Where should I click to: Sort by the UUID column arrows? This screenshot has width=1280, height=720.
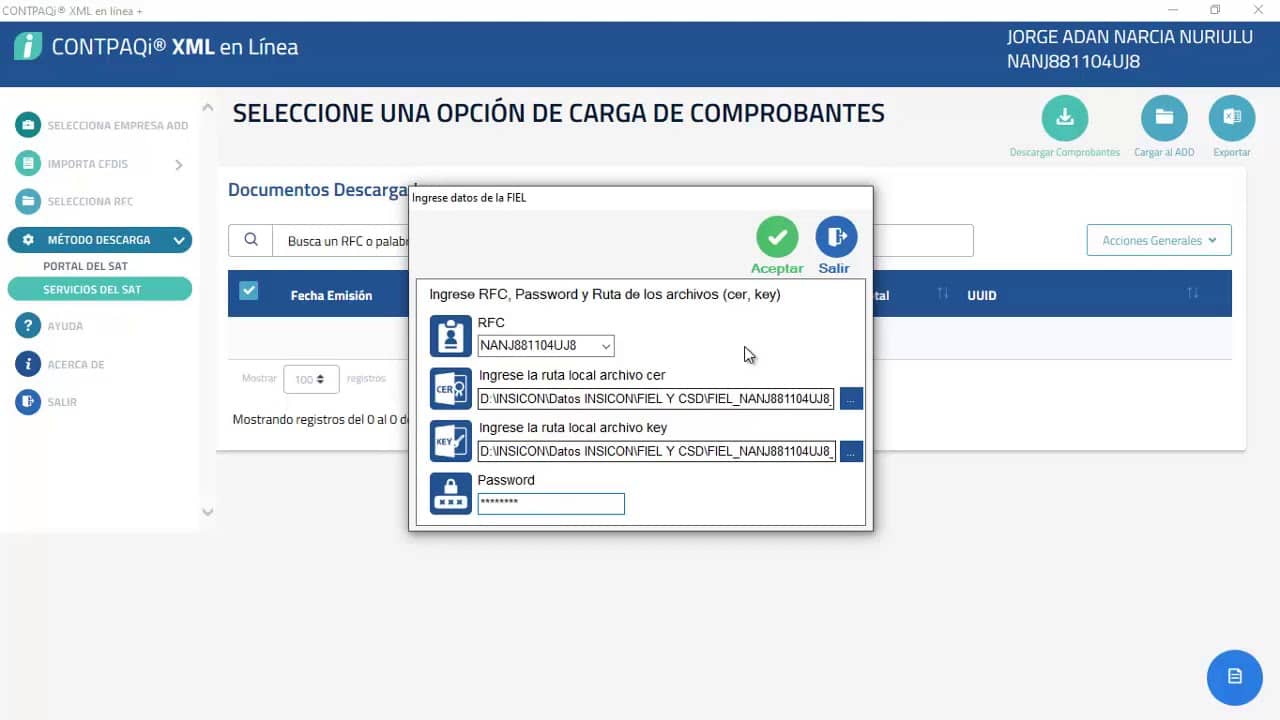[1193, 293]
